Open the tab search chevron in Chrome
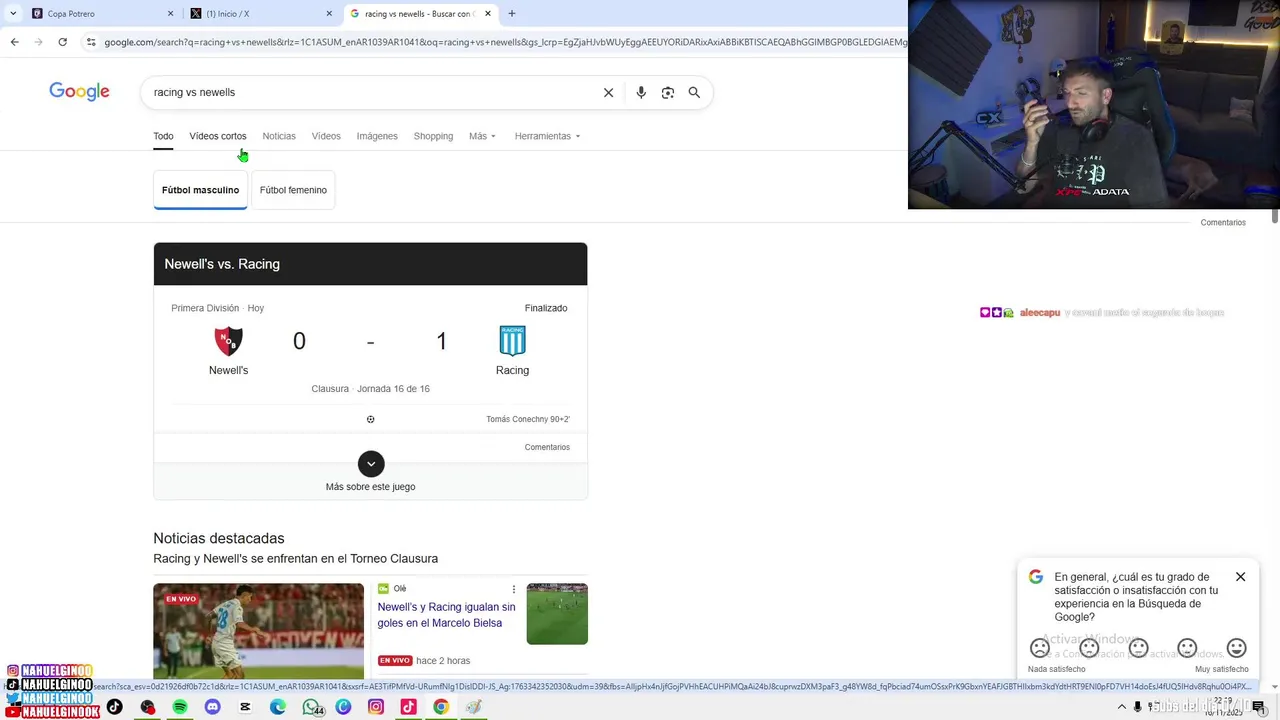1280x720 pixels. pos(12,14)
